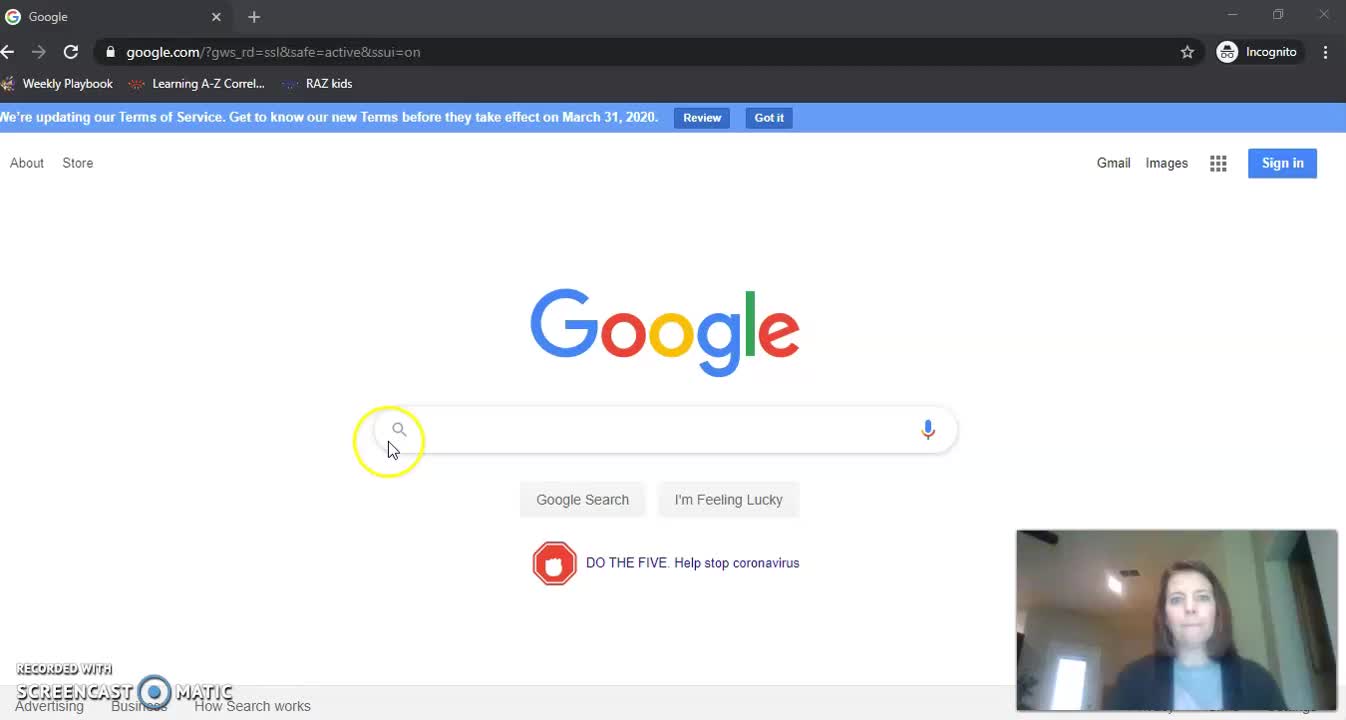Dismiss Terms banner with Got it

(x=769, y=118)
